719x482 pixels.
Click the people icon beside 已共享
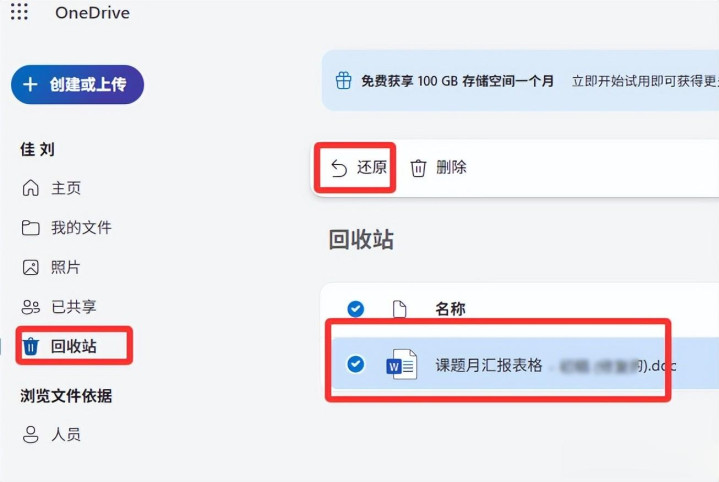pos(31,307)
